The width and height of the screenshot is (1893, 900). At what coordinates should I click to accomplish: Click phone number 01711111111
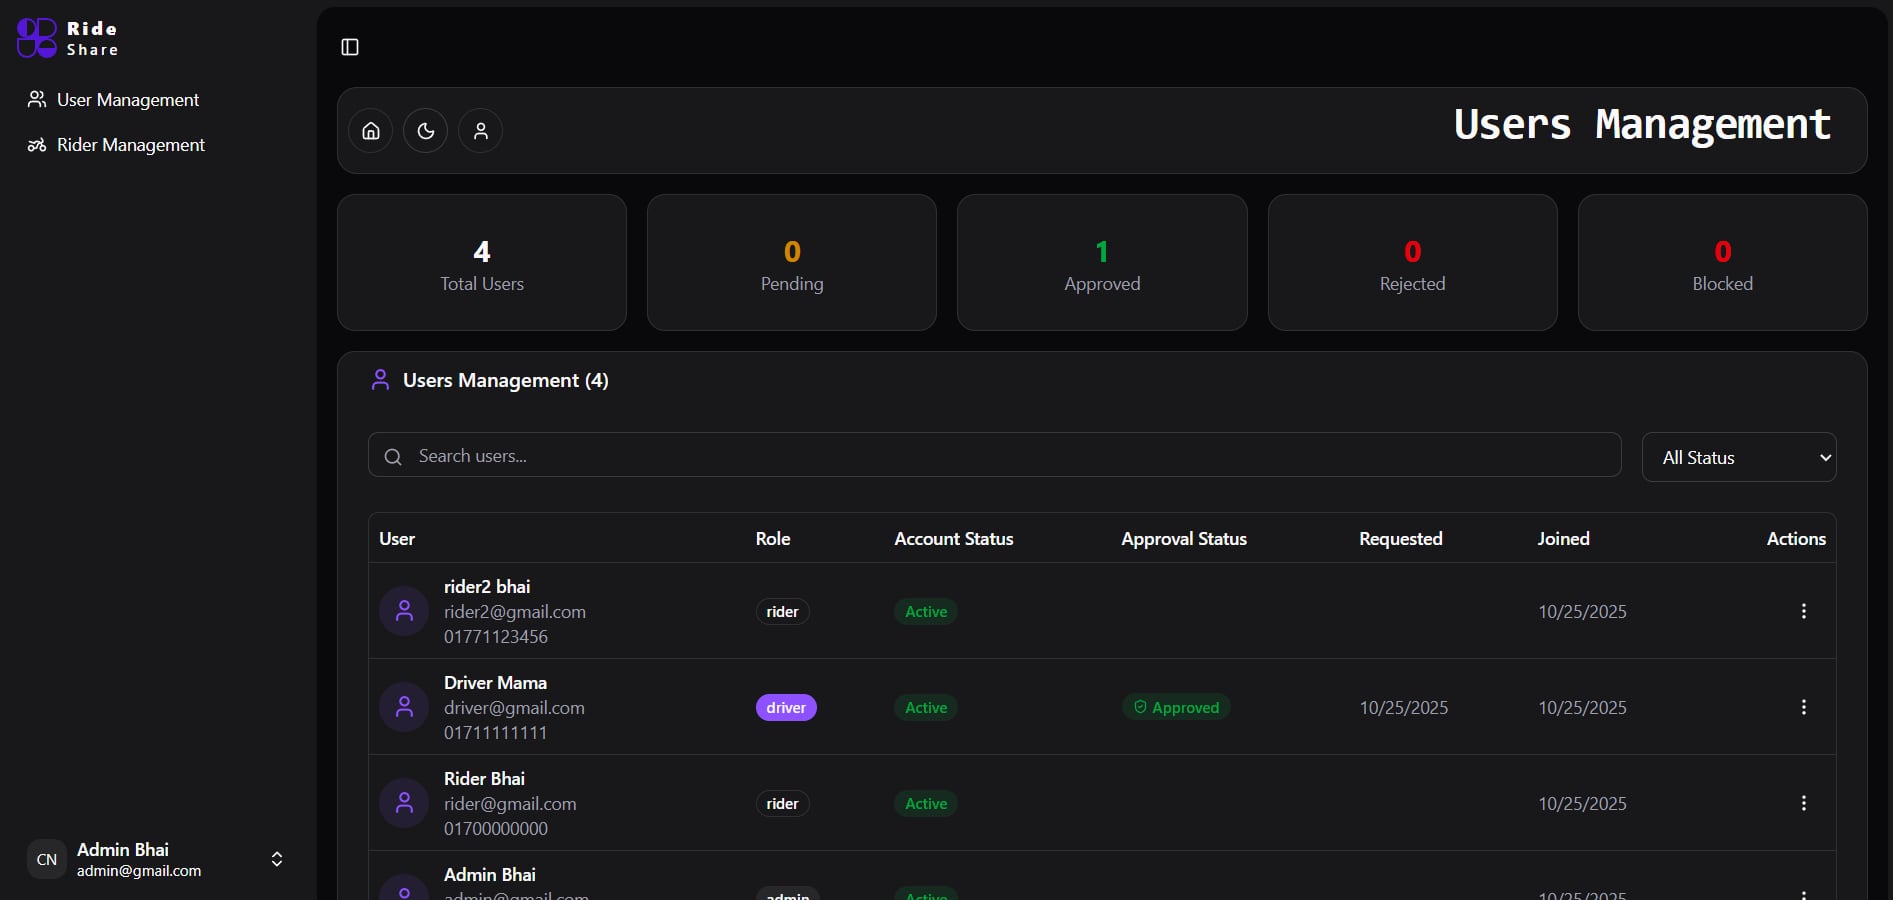click(495, 733)
